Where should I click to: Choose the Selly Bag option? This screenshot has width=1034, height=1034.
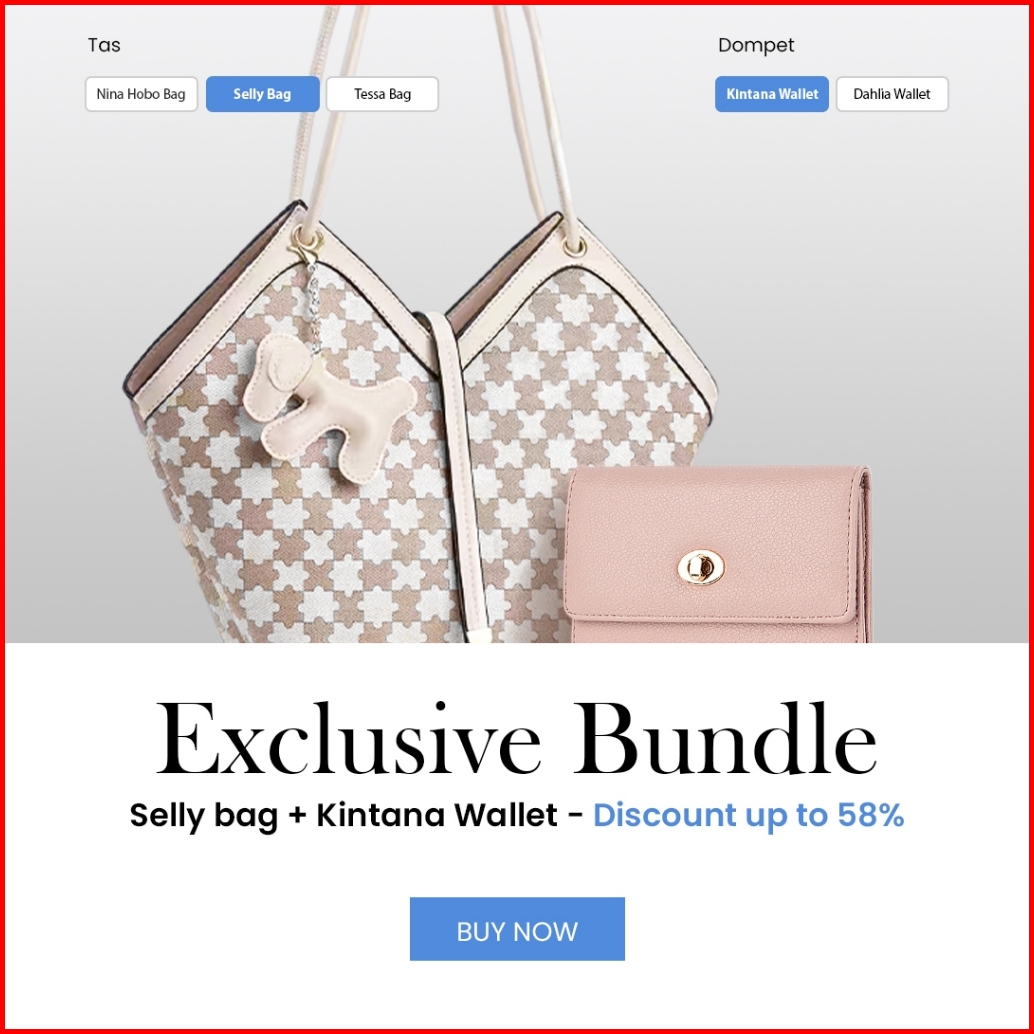(262, 94)
